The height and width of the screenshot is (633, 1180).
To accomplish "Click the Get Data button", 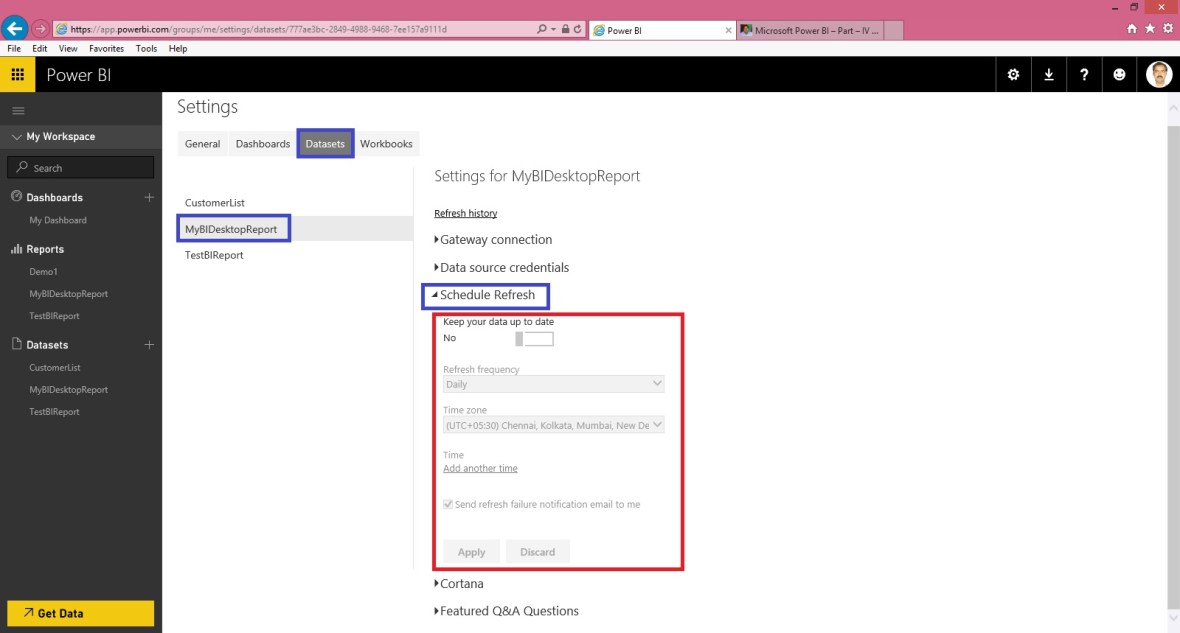I will pyautogui.click(x=80, y=613).
